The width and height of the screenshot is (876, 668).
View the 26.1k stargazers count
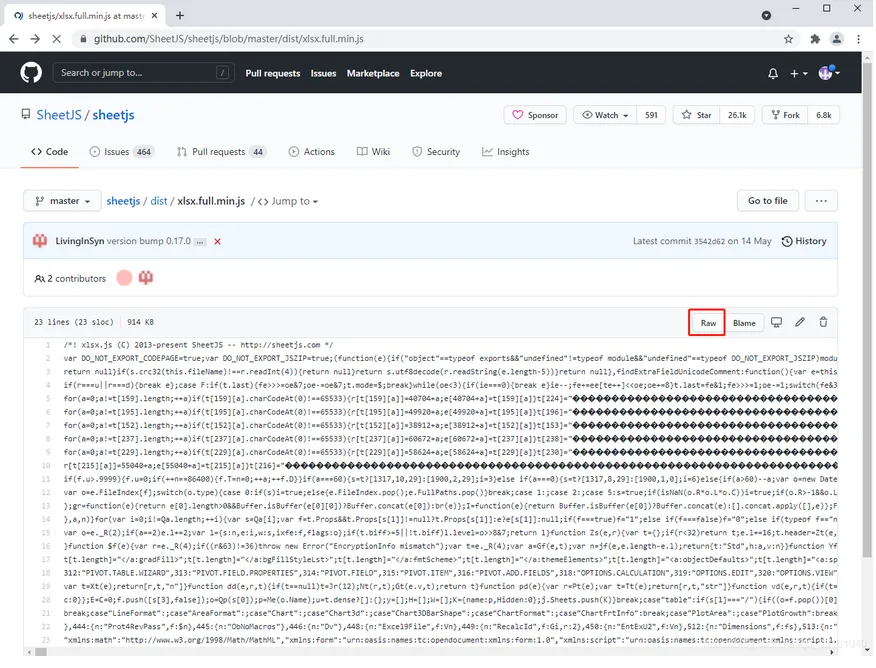click(737, 115)
